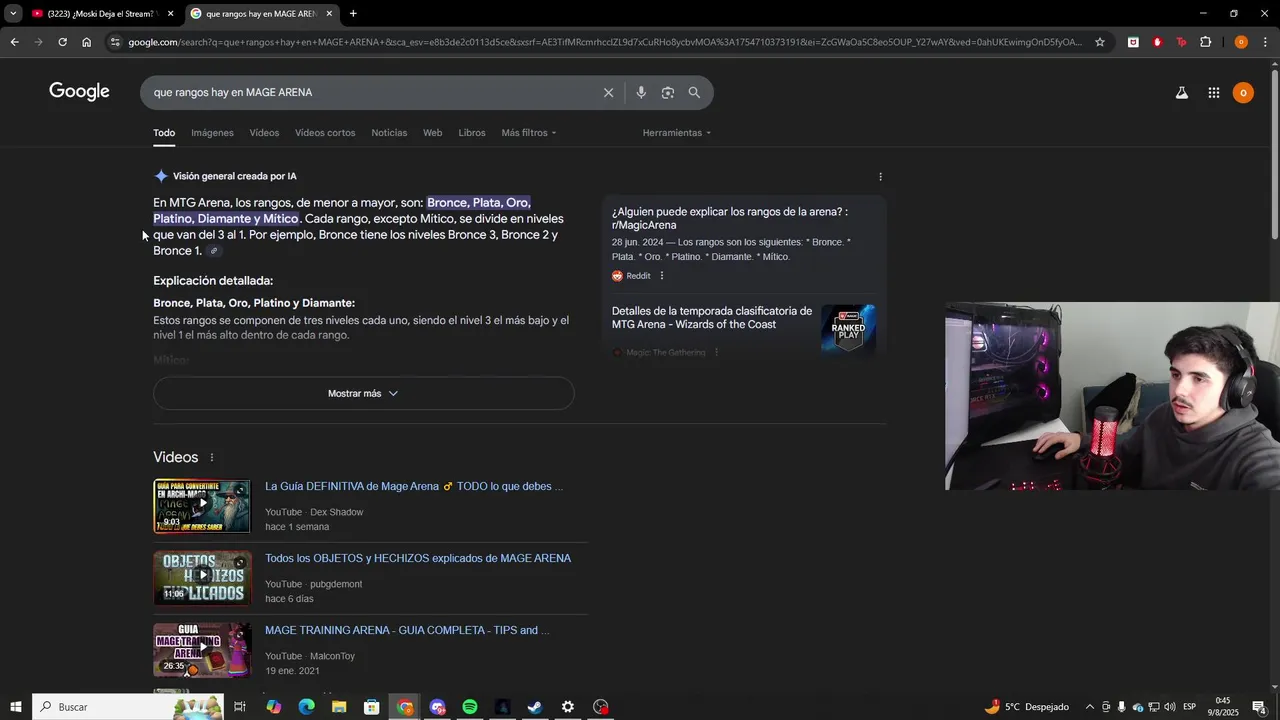
Task: Close the Mage Arena search tab
Action: point(329,14)
